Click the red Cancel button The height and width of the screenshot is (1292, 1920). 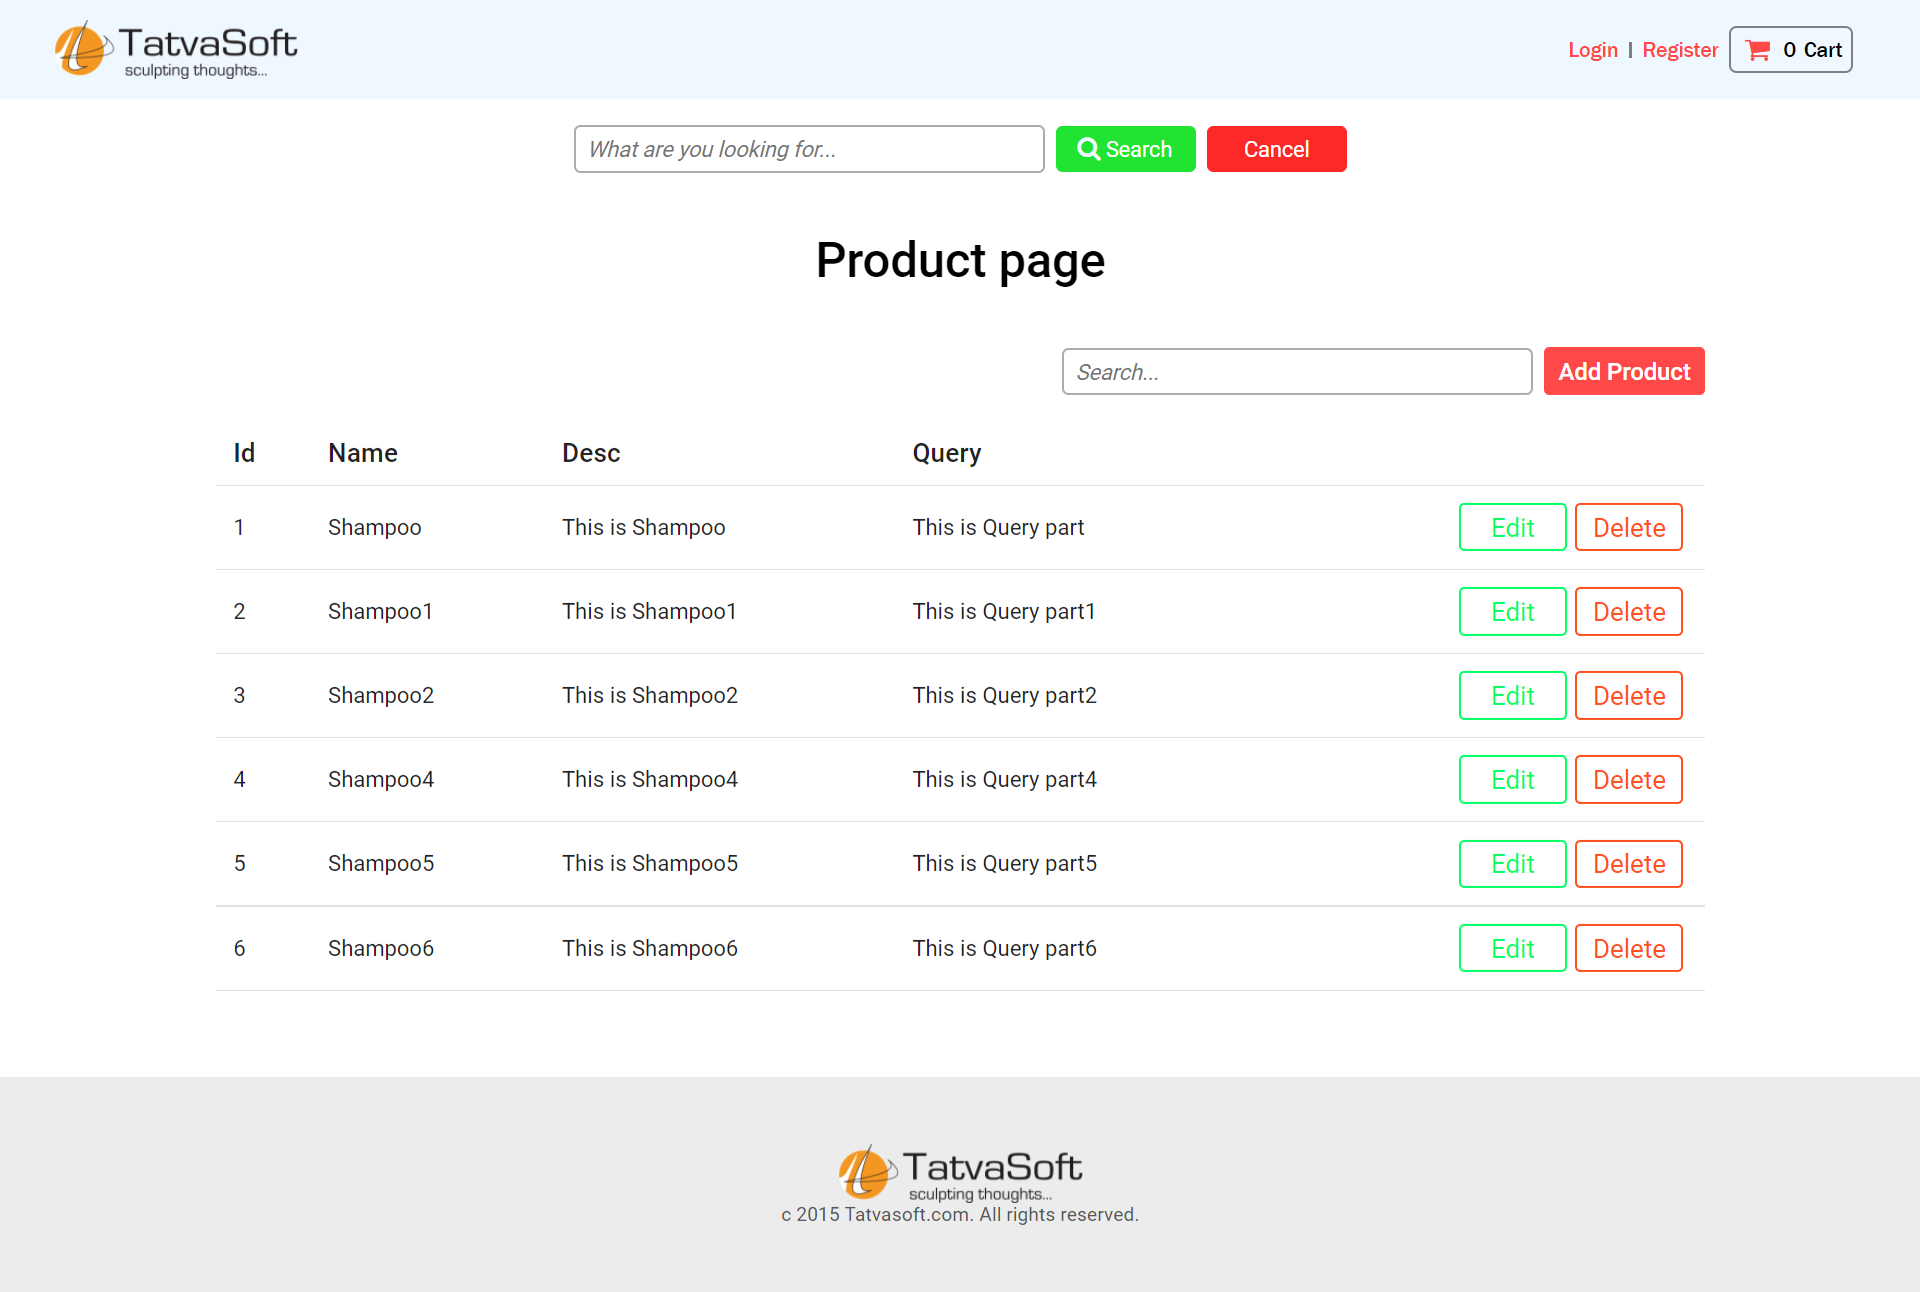click(1276, 148)
